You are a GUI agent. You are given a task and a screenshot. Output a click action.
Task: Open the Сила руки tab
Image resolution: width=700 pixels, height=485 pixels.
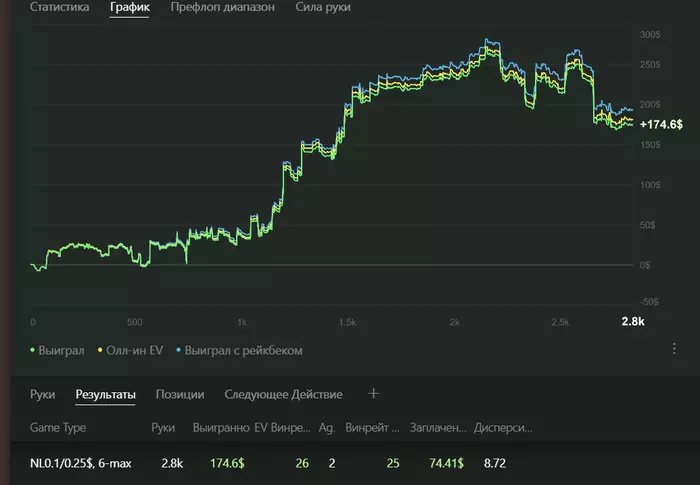point(323,7)
